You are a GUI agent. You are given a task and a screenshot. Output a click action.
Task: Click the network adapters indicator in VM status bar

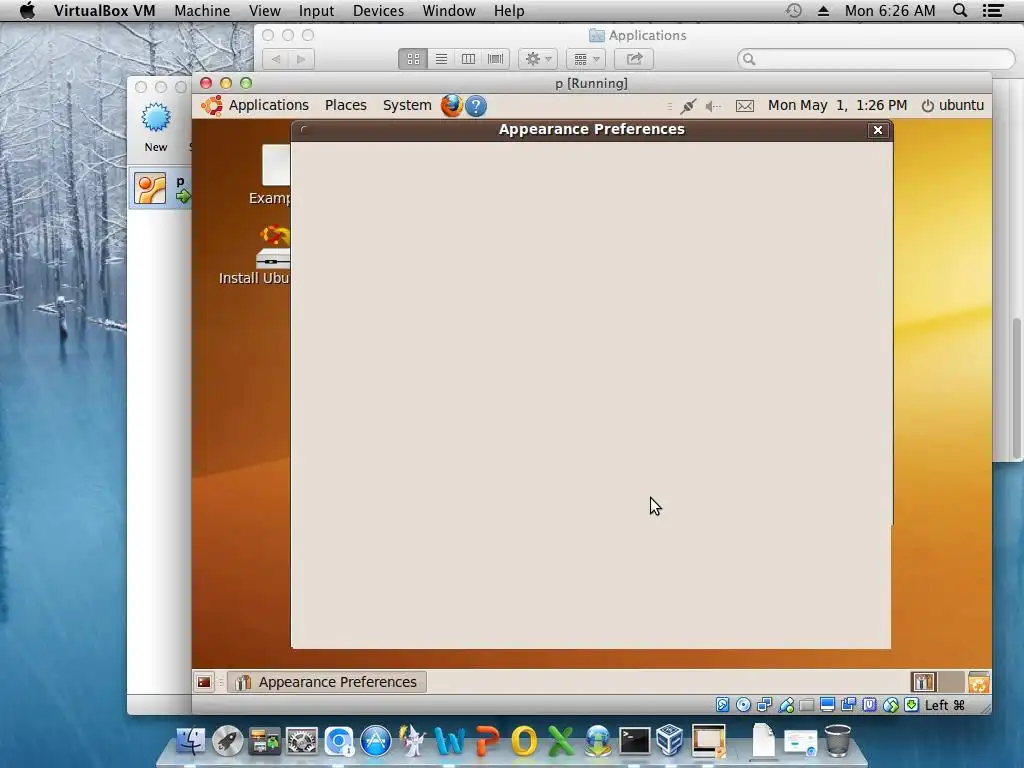764,705
